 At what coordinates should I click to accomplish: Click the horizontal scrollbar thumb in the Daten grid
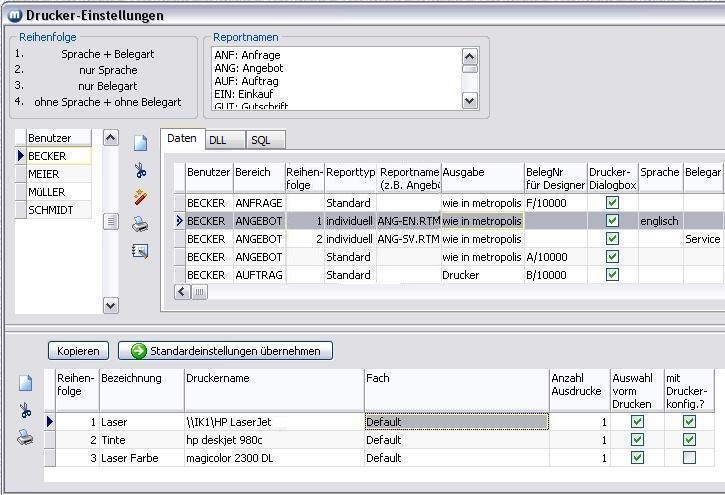point(200,292)
